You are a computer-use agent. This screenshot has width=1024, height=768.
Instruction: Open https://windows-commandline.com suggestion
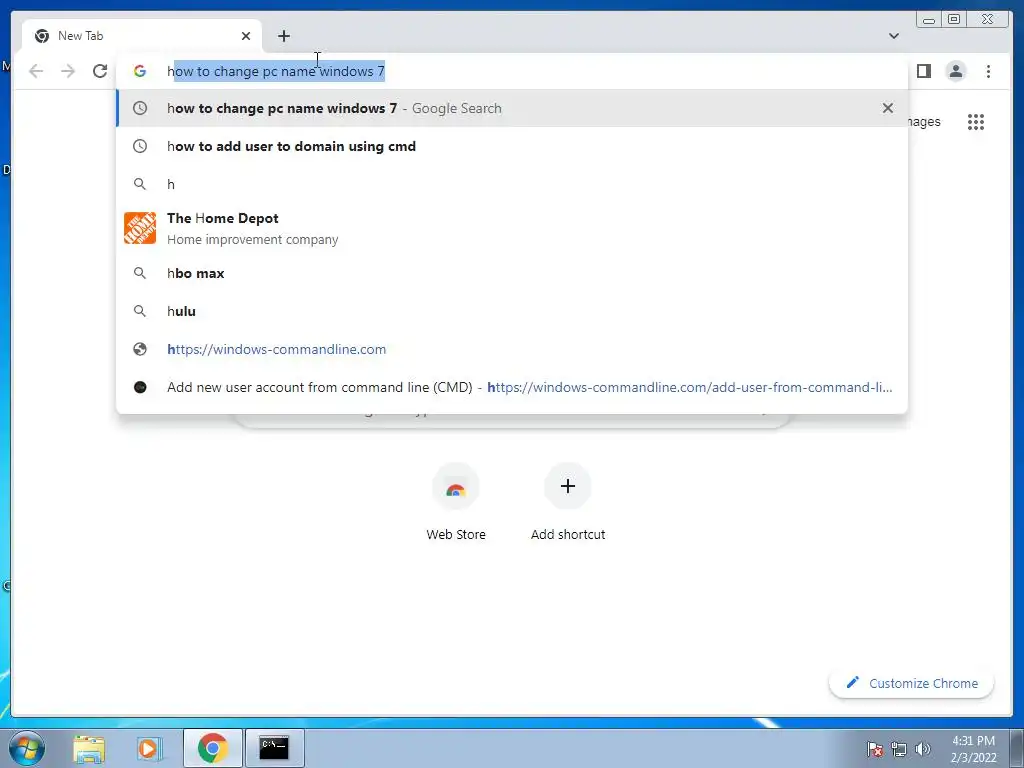pos(511,349)
